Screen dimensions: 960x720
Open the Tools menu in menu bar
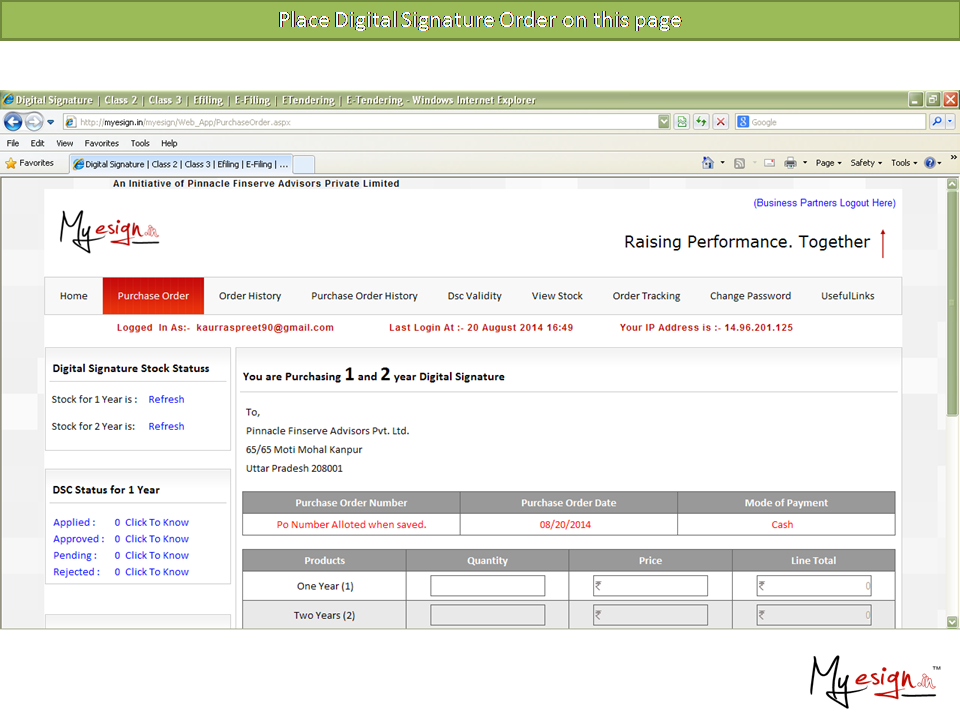coord(140,144)
